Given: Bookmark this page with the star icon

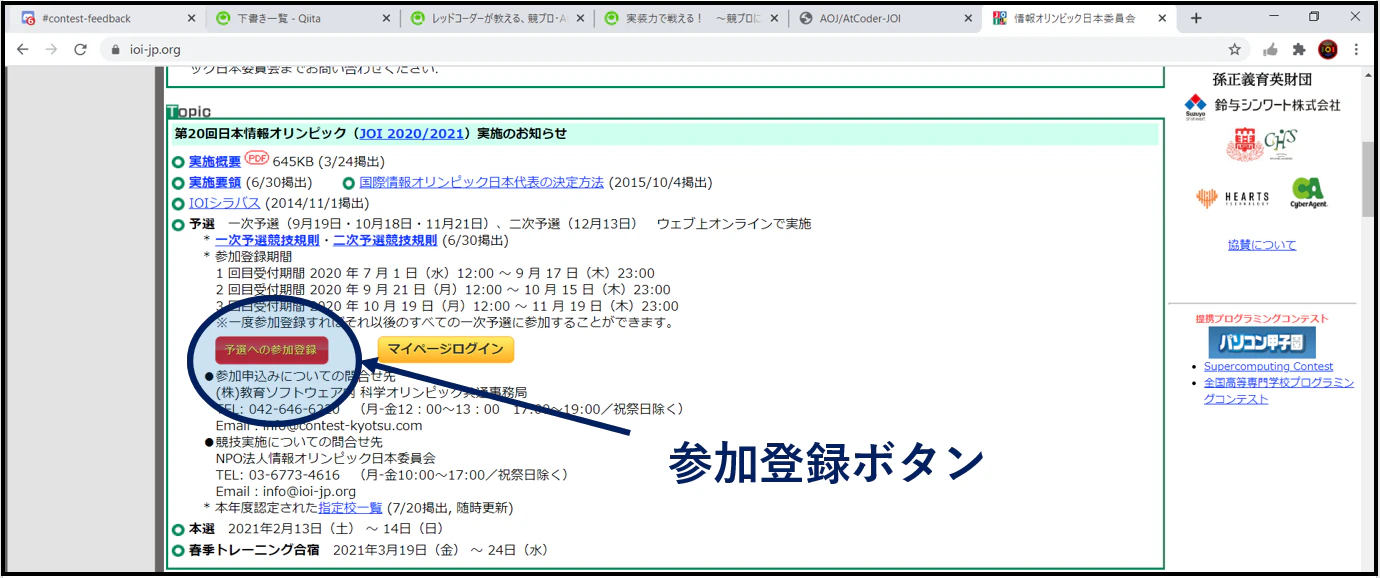Looking at the screenshot, I should pyautogui.click(x=1235, y=49).
